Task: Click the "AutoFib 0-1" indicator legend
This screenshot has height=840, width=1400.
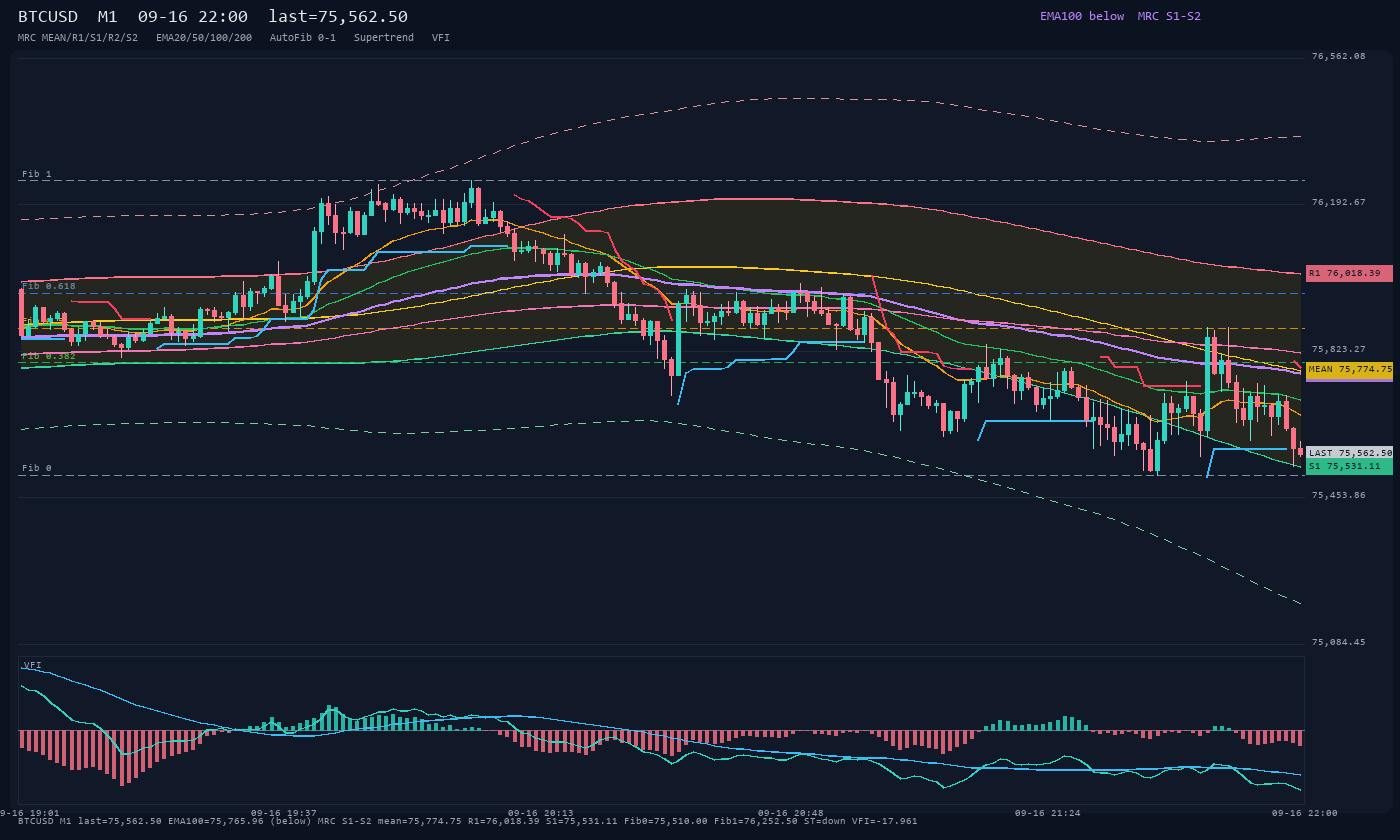Action: click(x=303, y=37)
